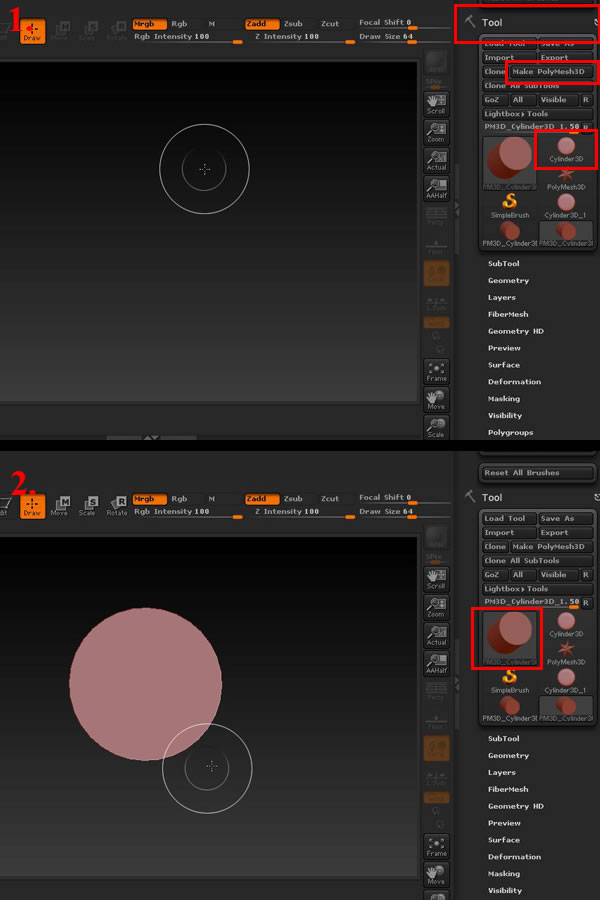Expand the FiberMesh subpalette in step 1 screenshot
The height and width of the screenshot is (900, 600).
[x=508, y=315]
